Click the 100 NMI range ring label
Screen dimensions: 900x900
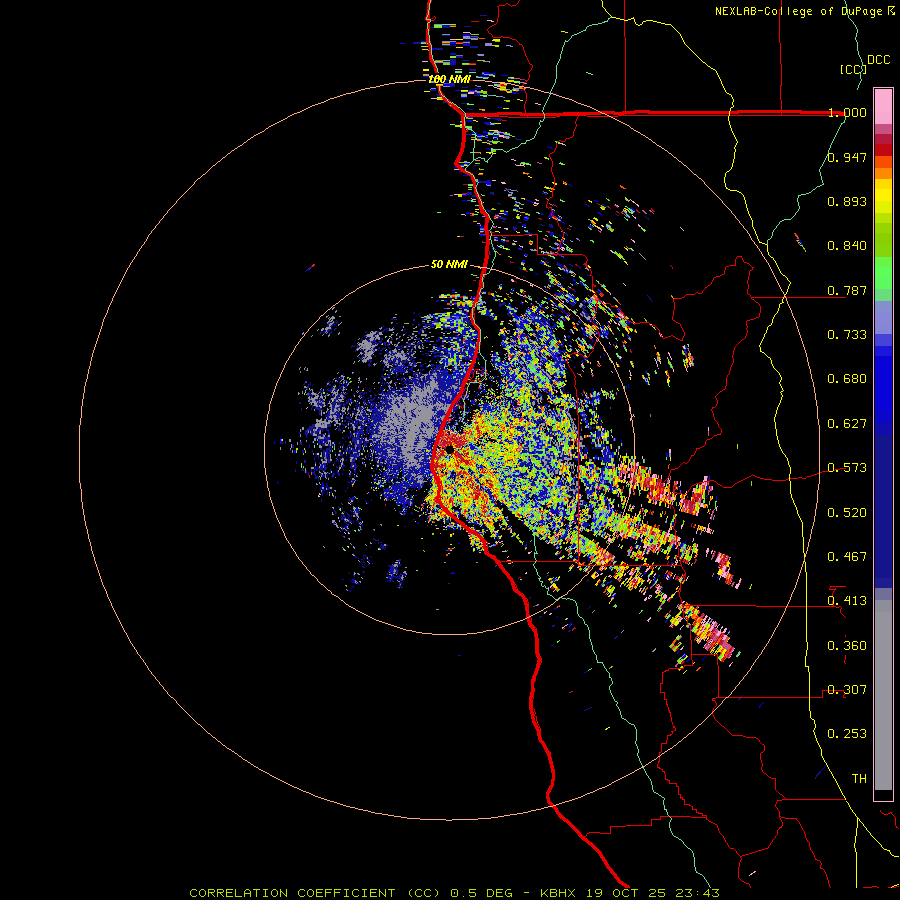[449, 79]
